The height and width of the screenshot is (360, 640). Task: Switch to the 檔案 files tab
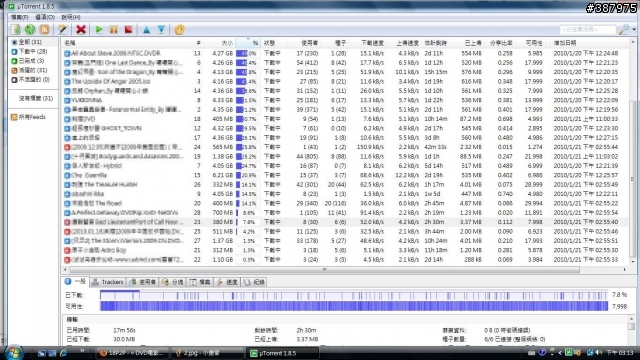click(x=200, y=282)
